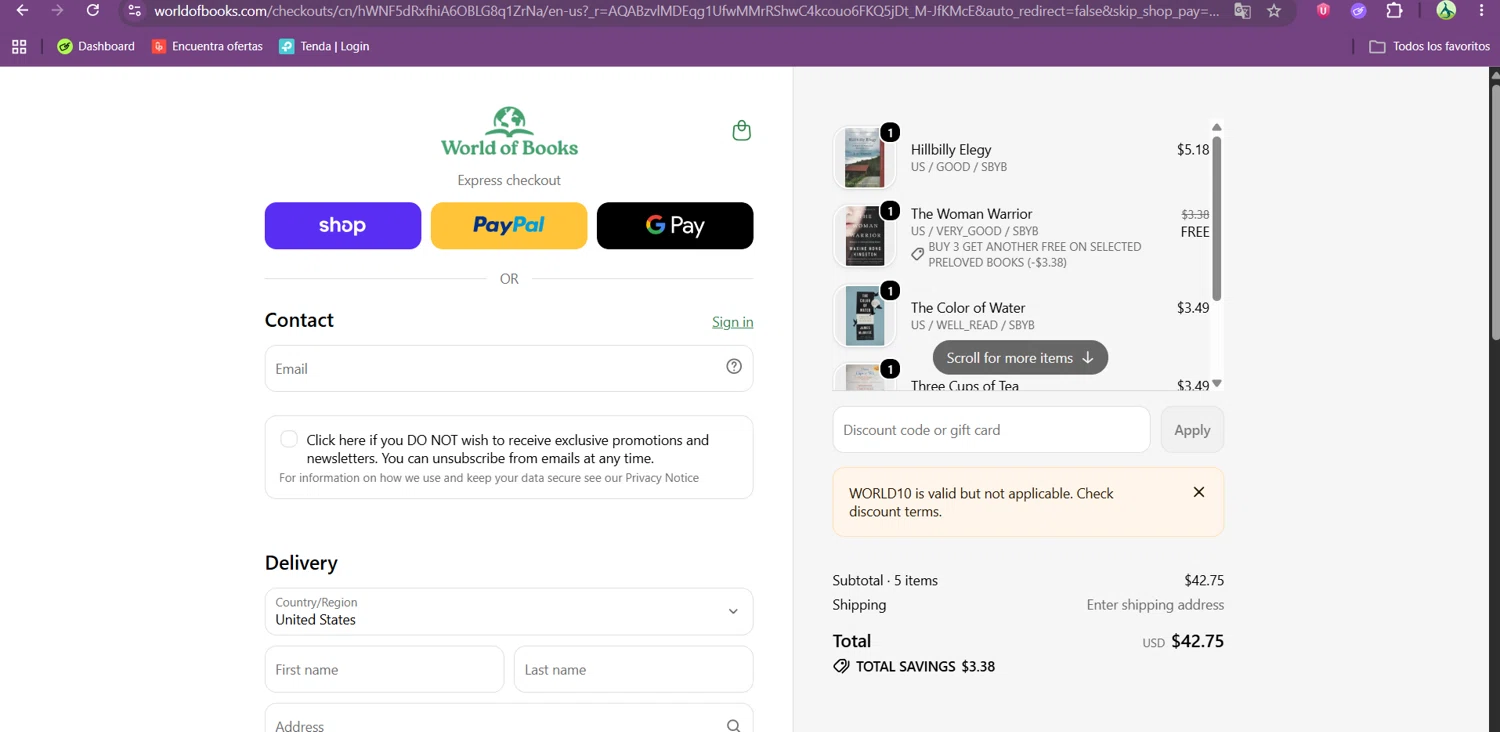Focus the First name field
The height and width of the screenshot is (732, 1500).
click(384, 670)
